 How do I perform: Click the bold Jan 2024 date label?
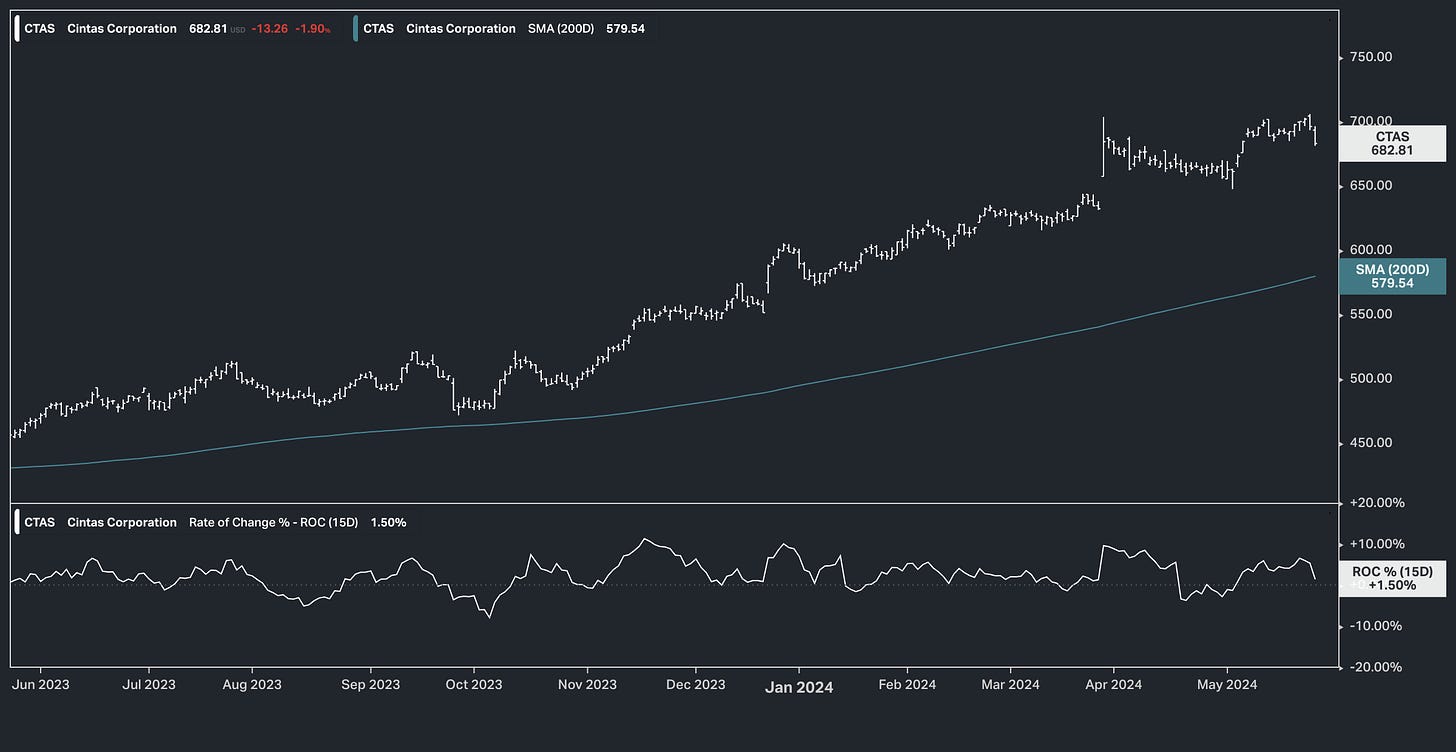pyautogui.click(x=799, y=687)
